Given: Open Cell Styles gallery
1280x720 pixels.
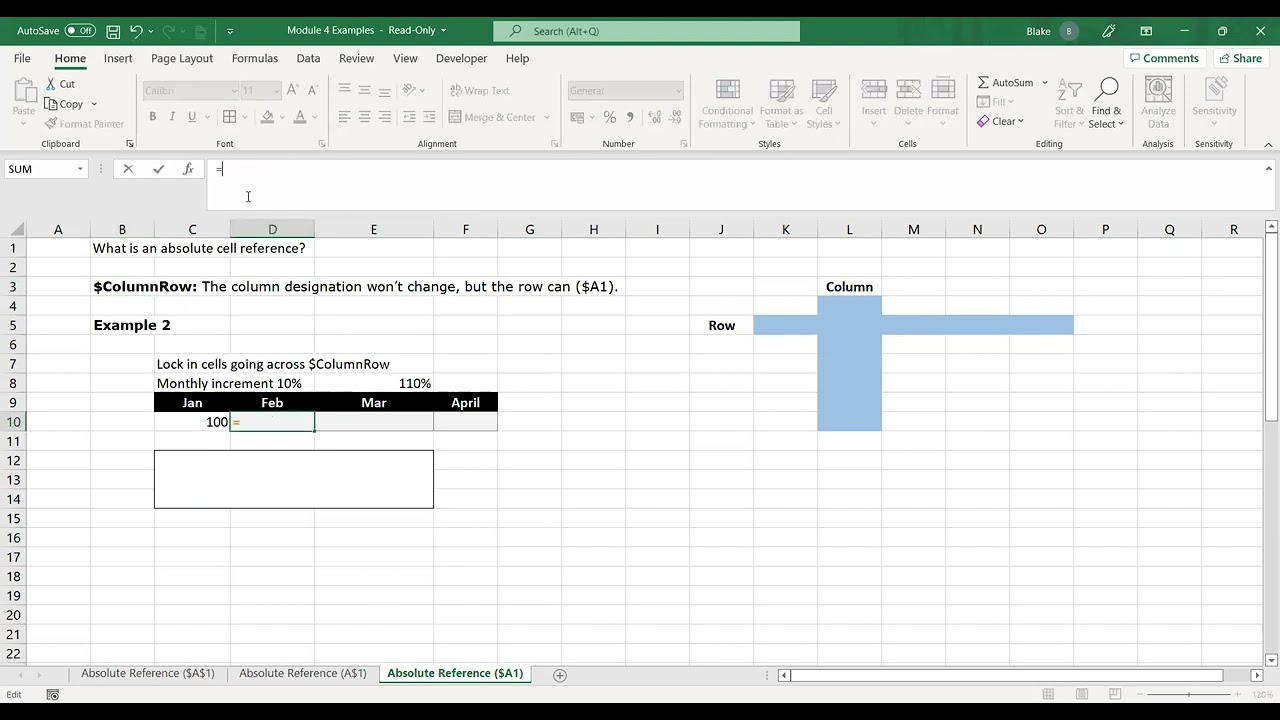Looking at the screenshot, I should coord(824,103).
